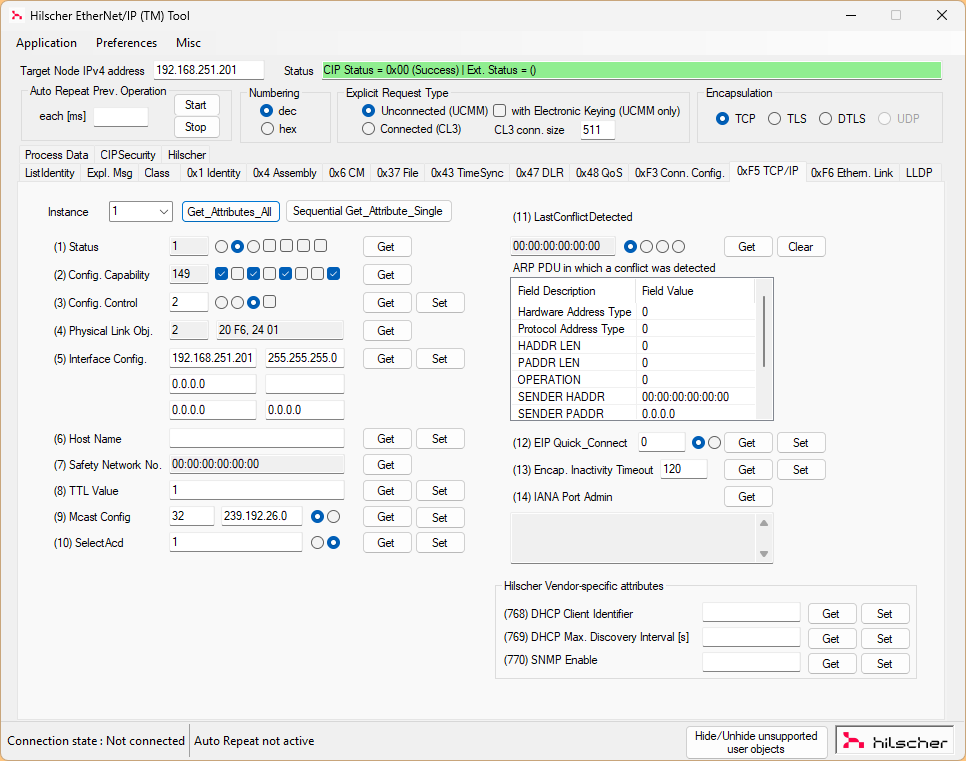
Task: Click the (8) TTL Value field
Action: point(257,490)
